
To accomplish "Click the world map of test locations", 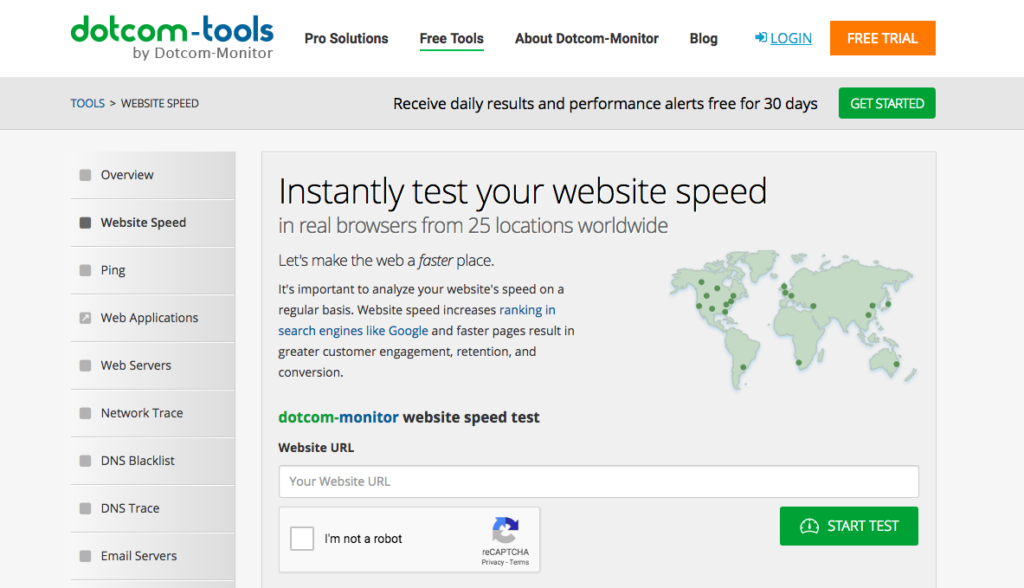I will pyautogui.click(x=793, y=320).
